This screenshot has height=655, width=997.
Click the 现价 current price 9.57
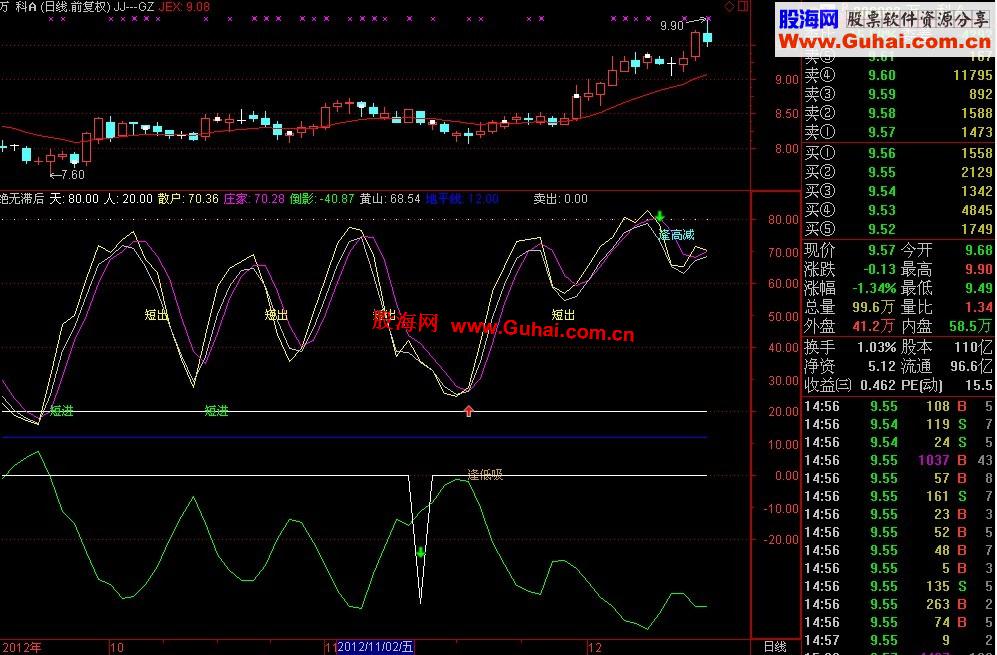(882, 250)
